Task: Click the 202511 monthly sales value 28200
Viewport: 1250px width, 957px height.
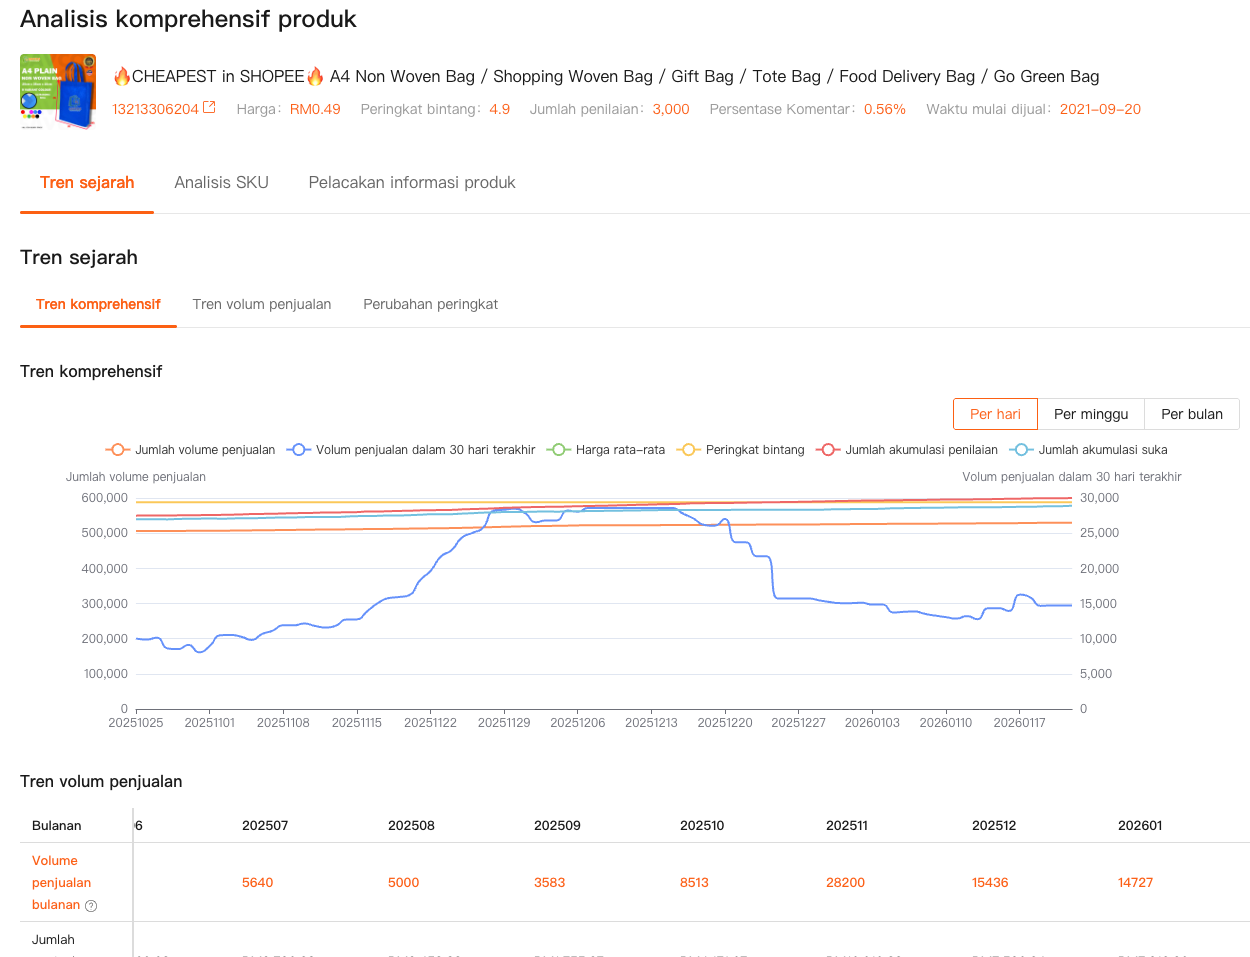Action: 845,882
